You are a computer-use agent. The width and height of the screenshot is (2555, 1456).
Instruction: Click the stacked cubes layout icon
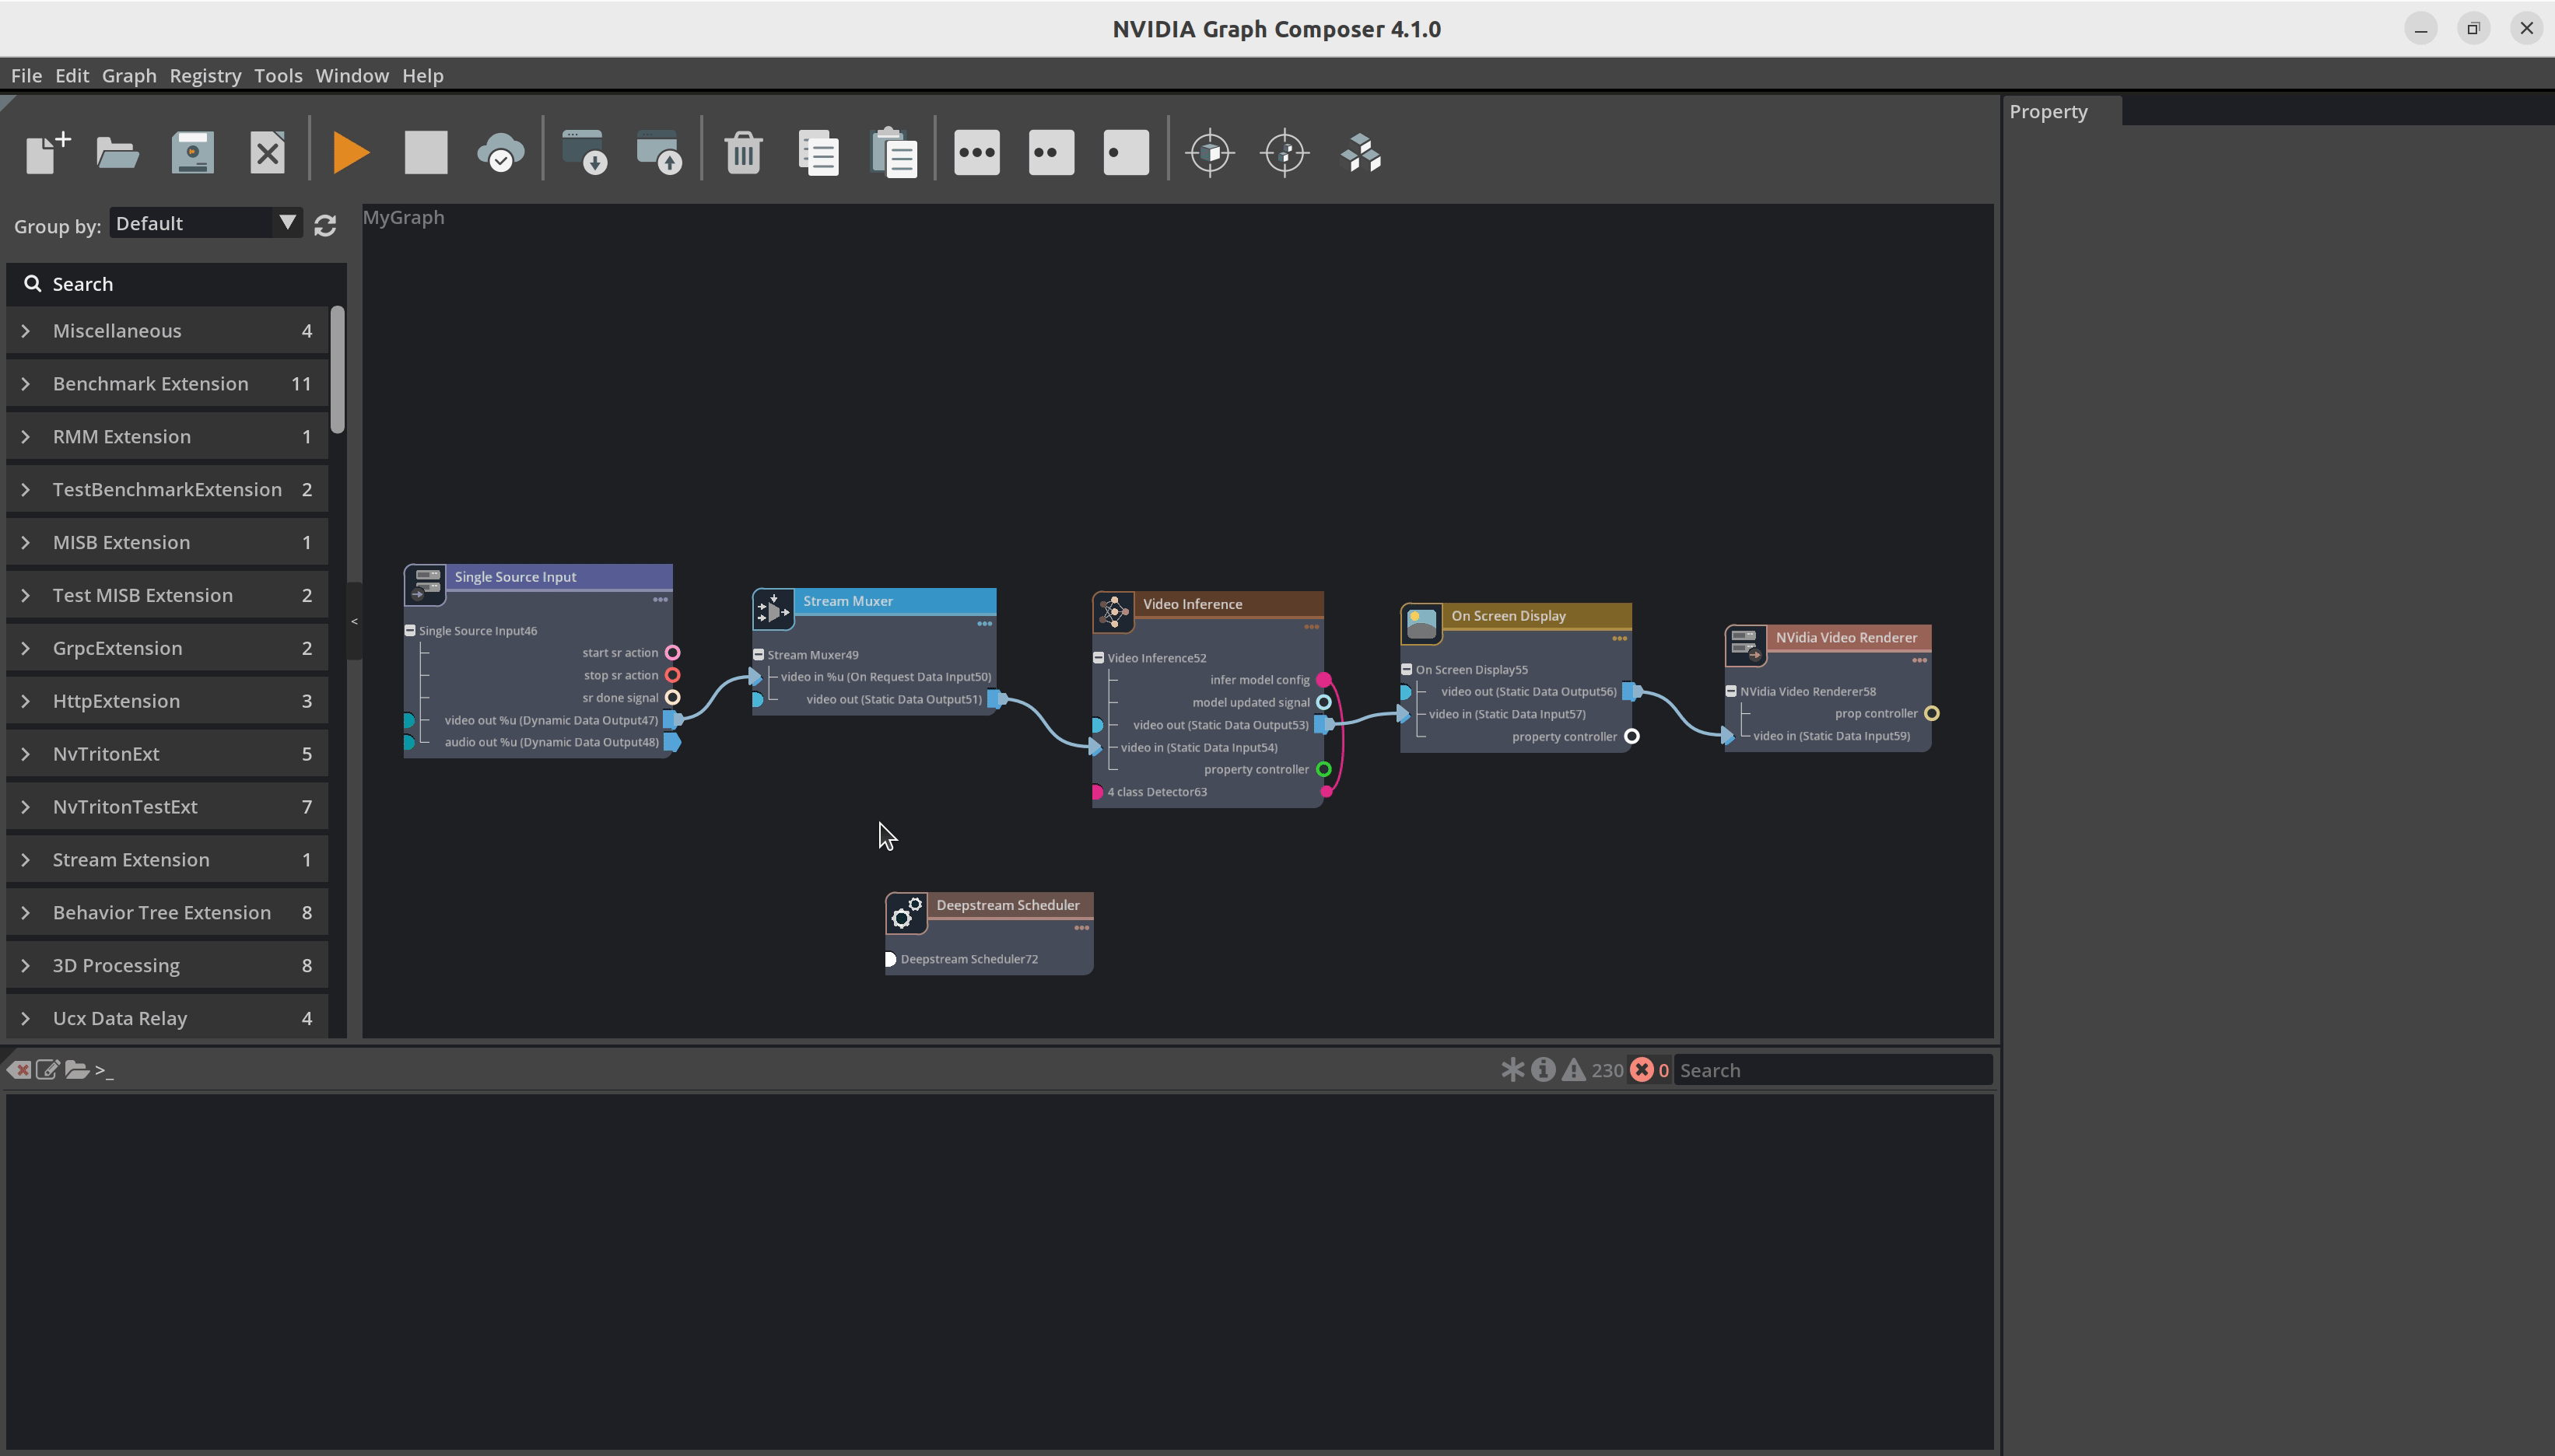pos(1361,153)
